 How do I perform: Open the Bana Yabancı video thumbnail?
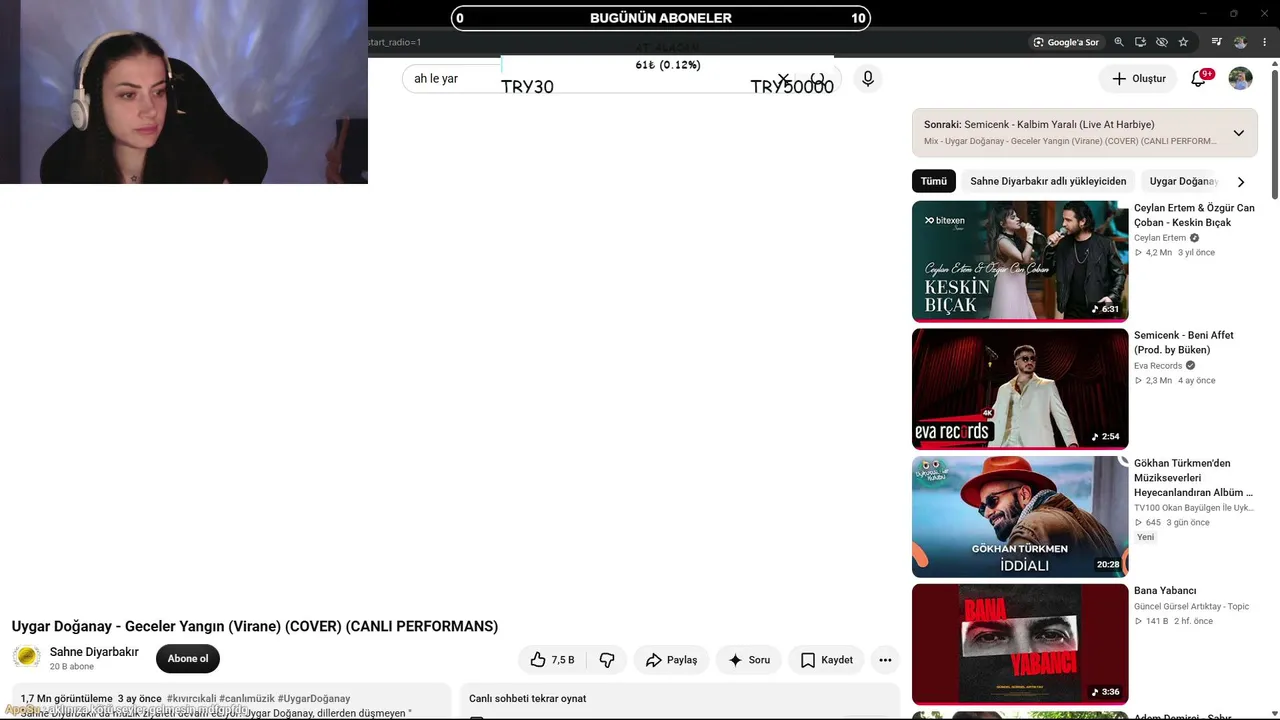tap(1020, 644)
